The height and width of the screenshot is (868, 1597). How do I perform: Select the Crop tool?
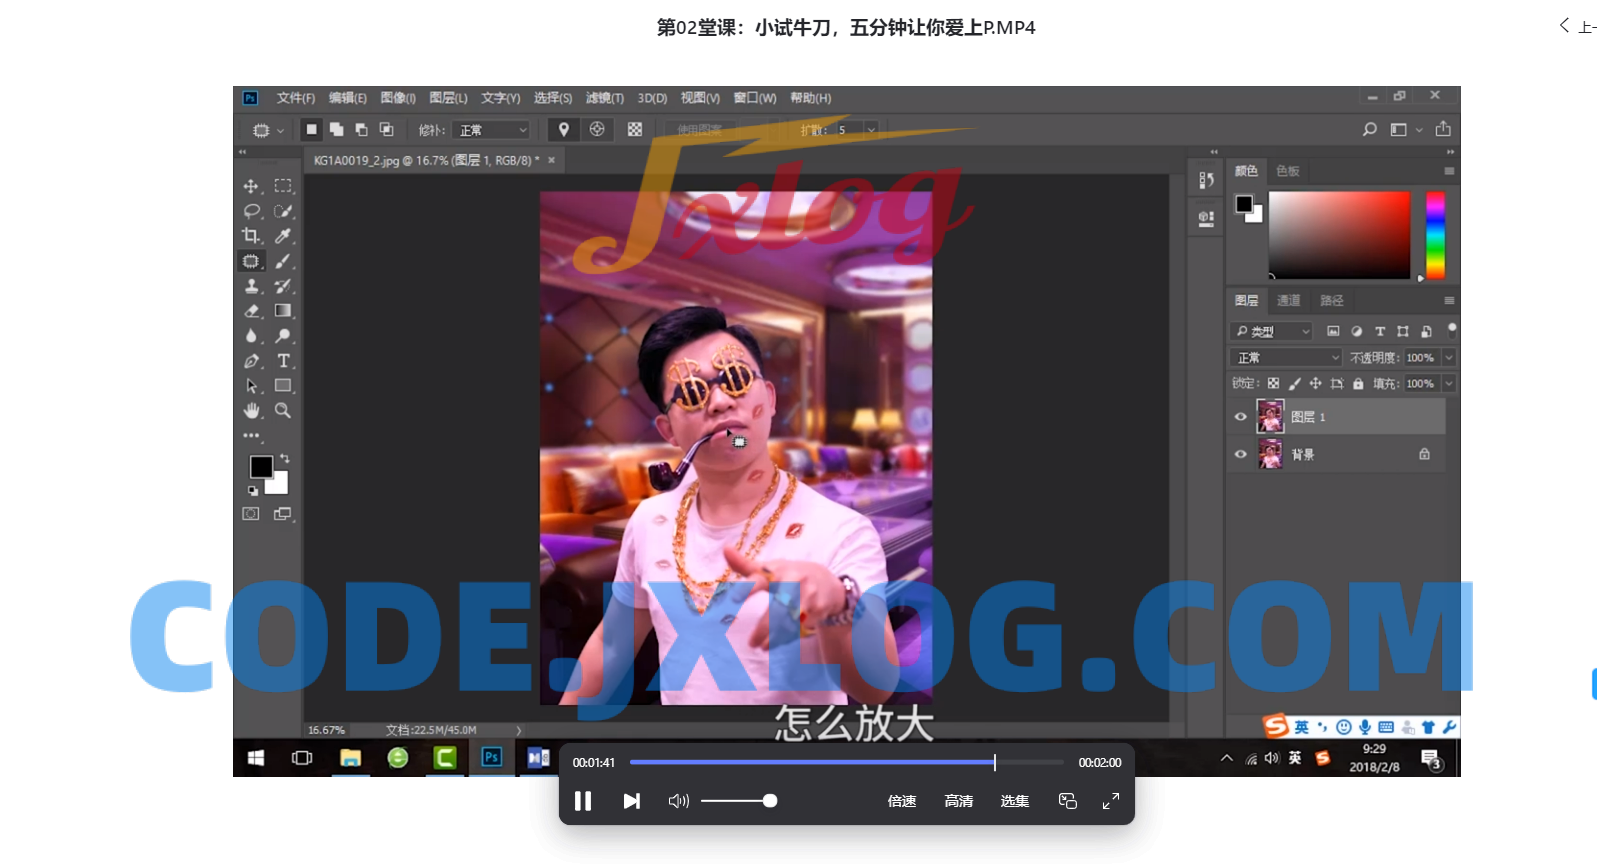pos(251,236)
